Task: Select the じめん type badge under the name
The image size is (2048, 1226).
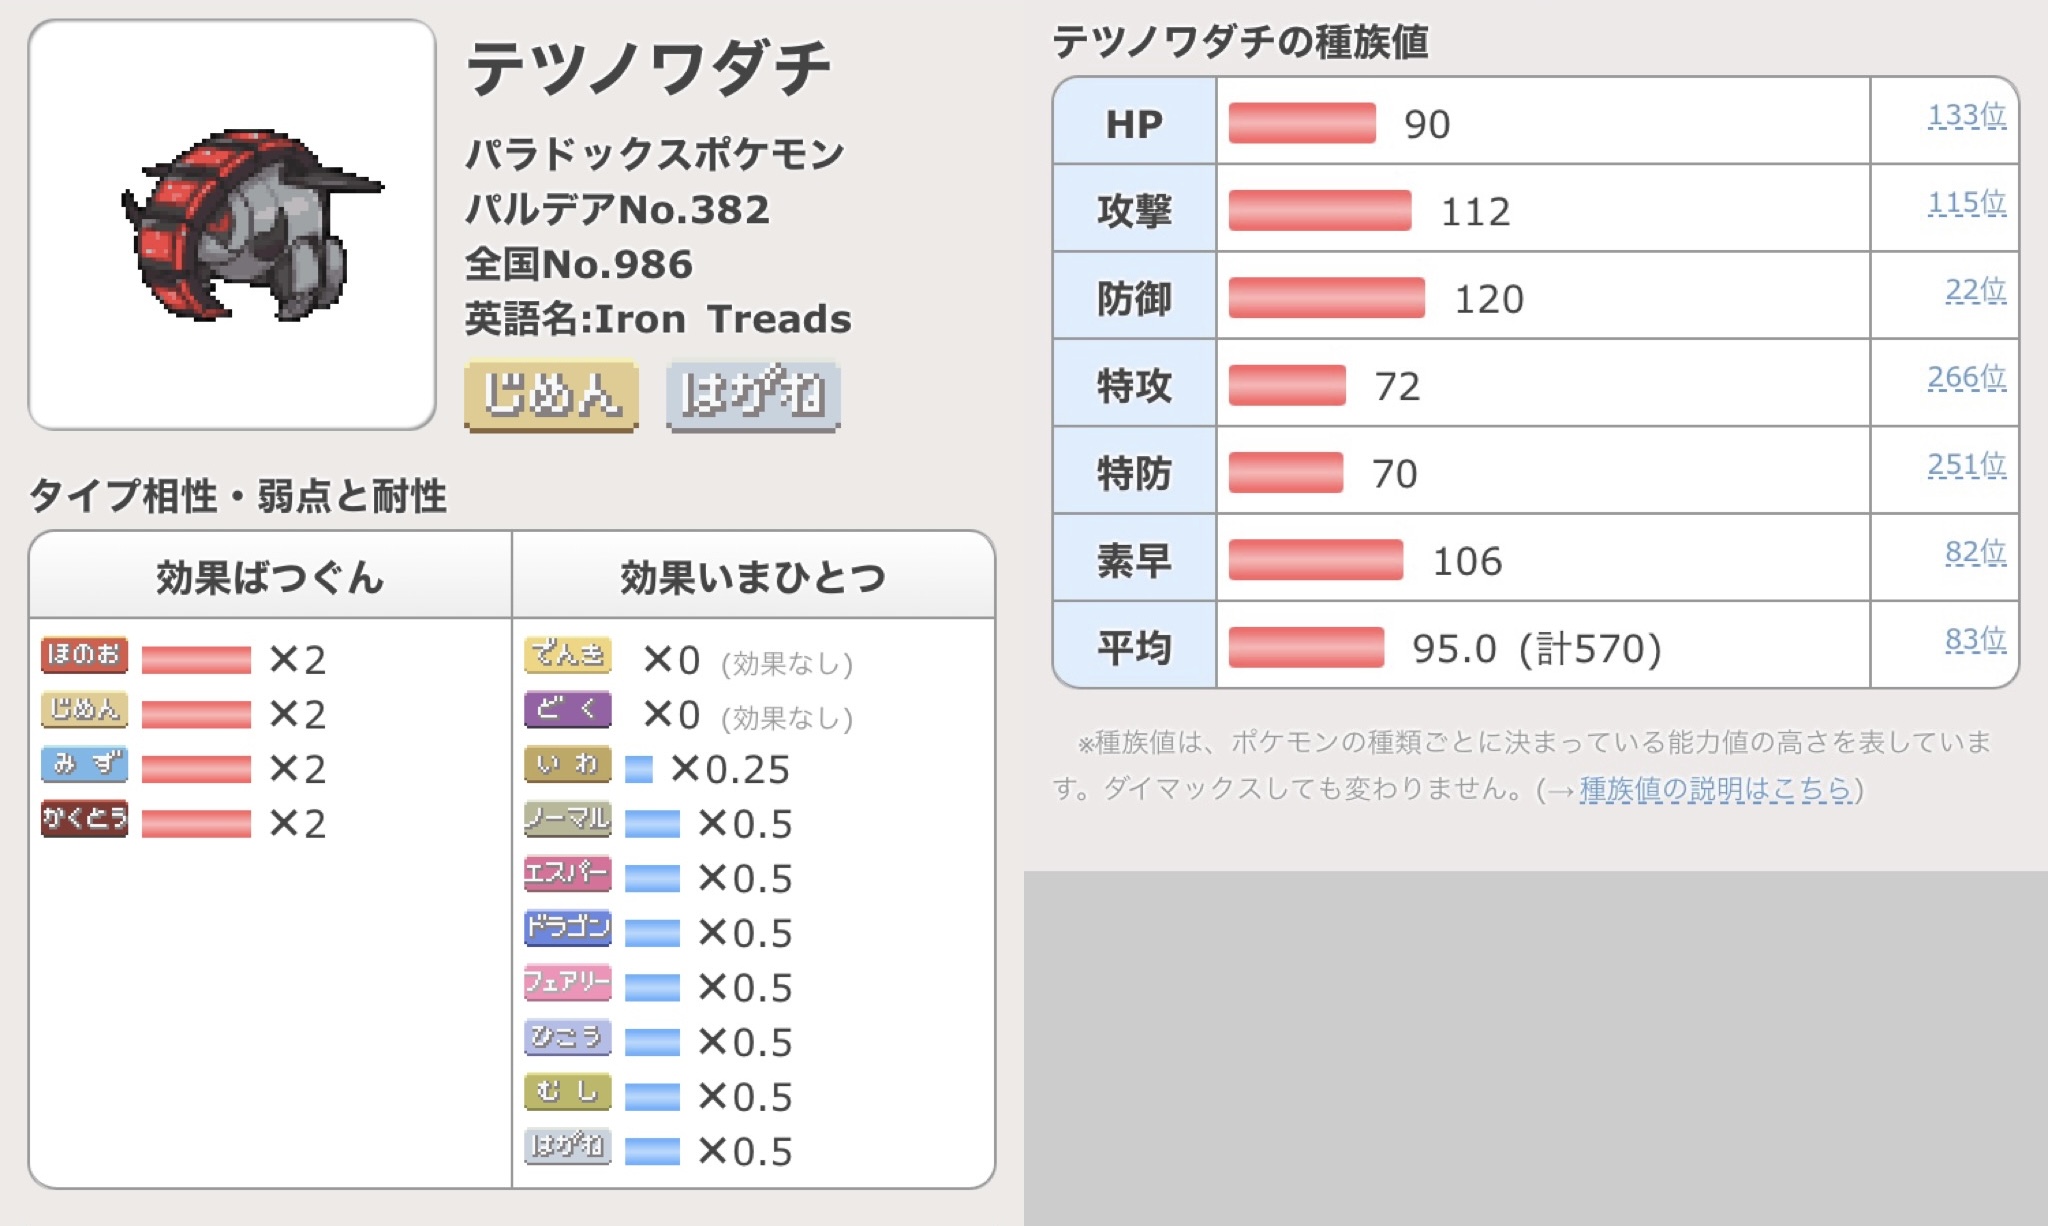Action: [x=551, y=395]
